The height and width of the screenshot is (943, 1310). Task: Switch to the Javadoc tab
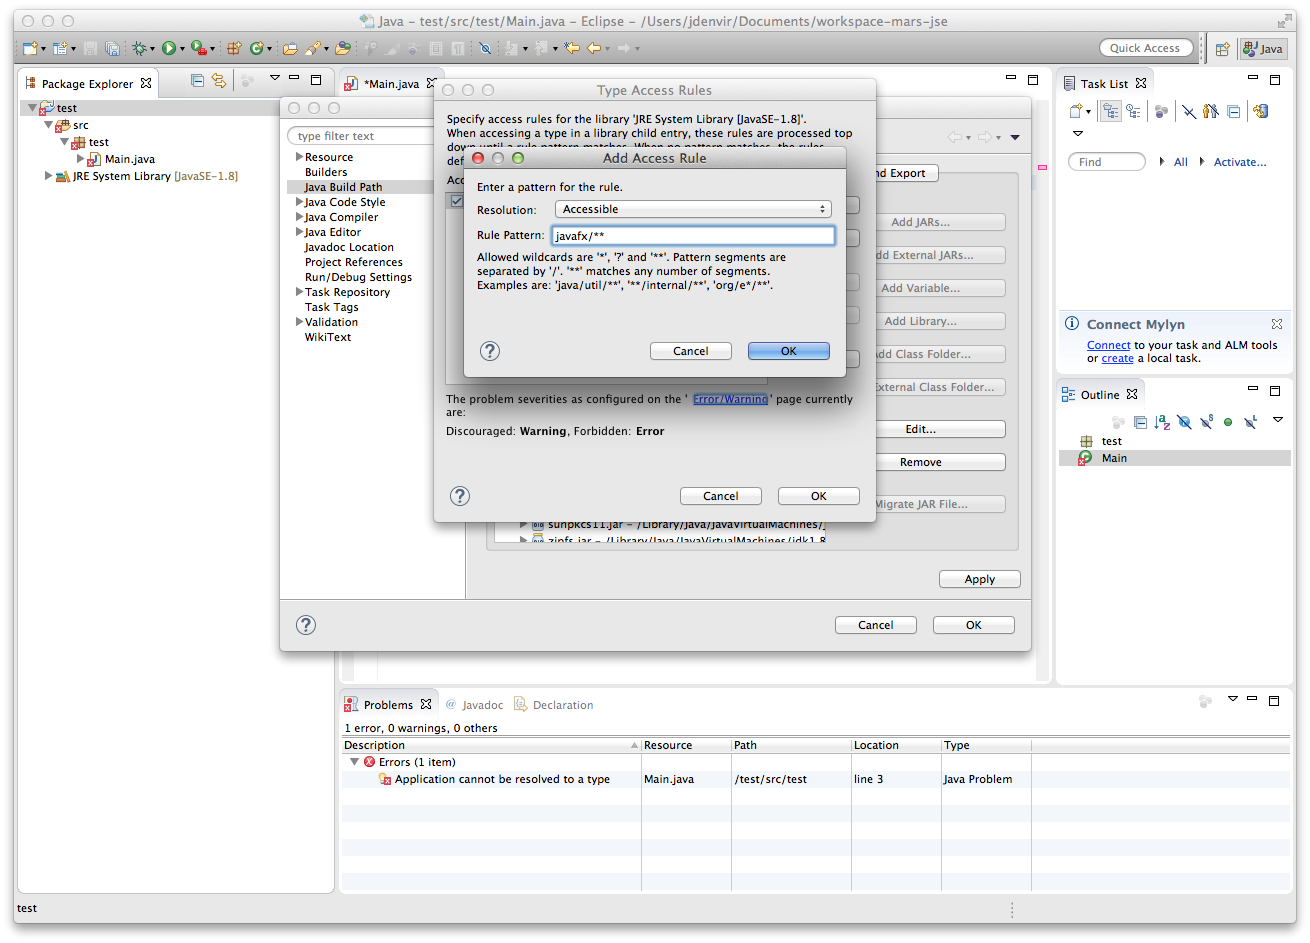pyautogui.click(x=474, y=705)
